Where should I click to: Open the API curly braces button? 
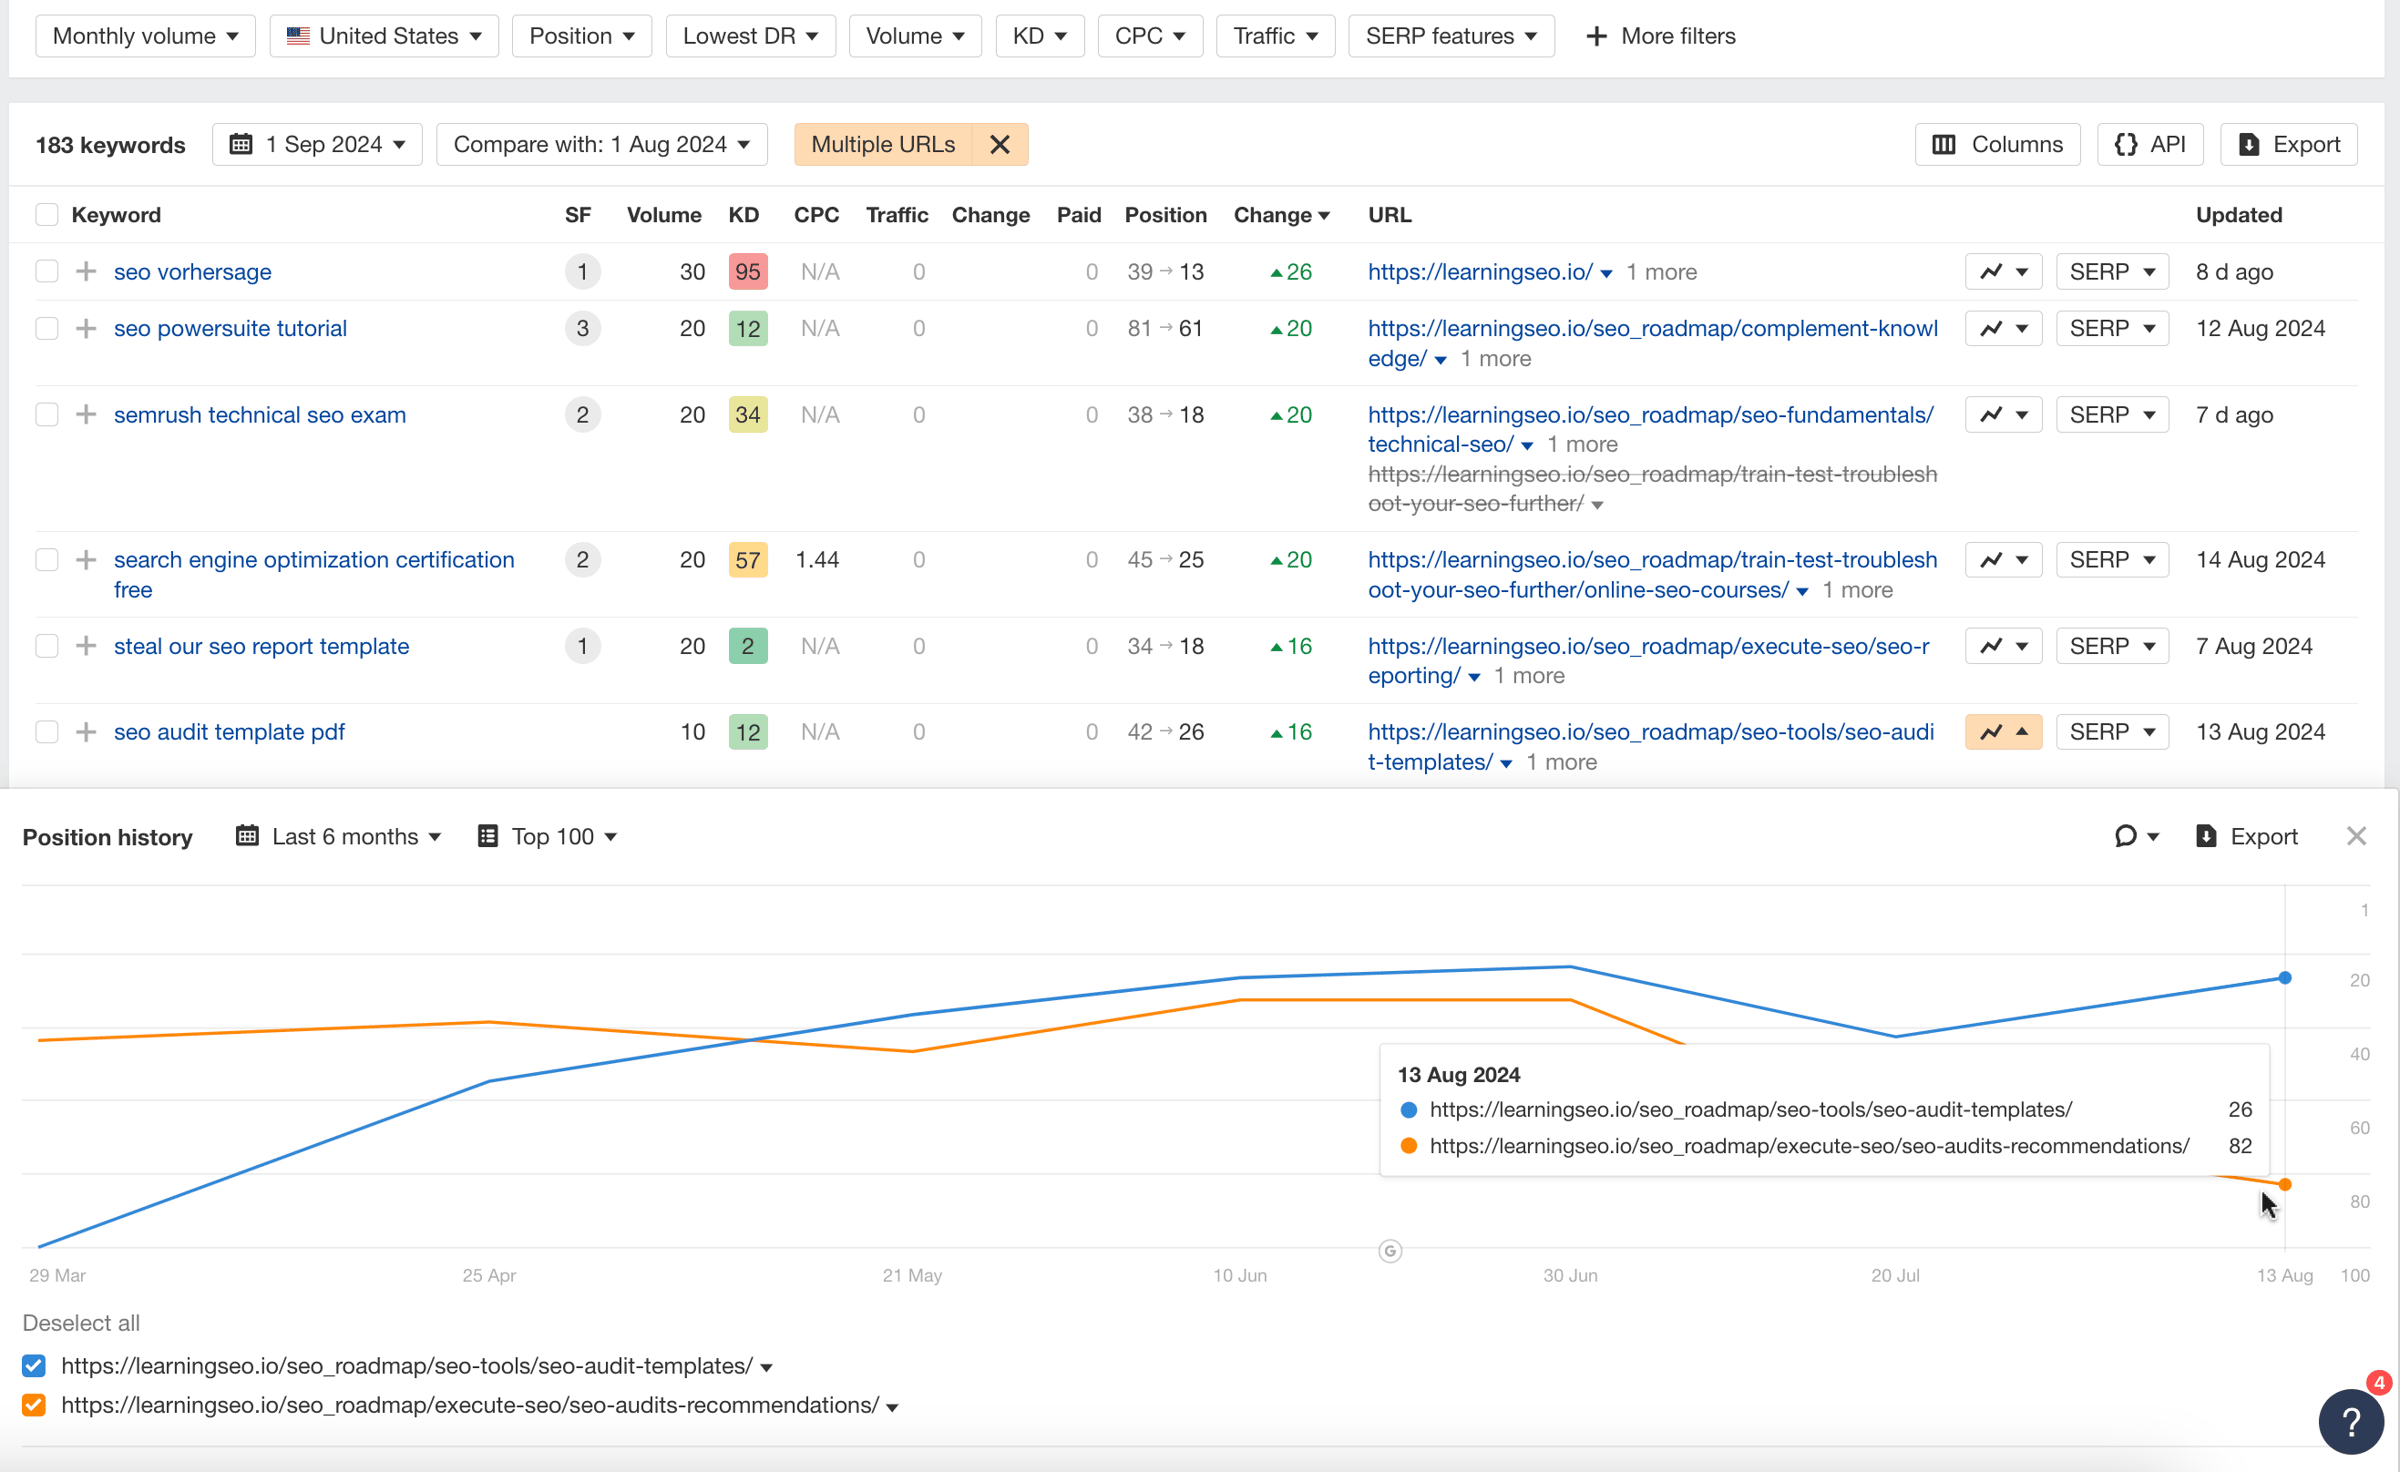[2150, 144]
